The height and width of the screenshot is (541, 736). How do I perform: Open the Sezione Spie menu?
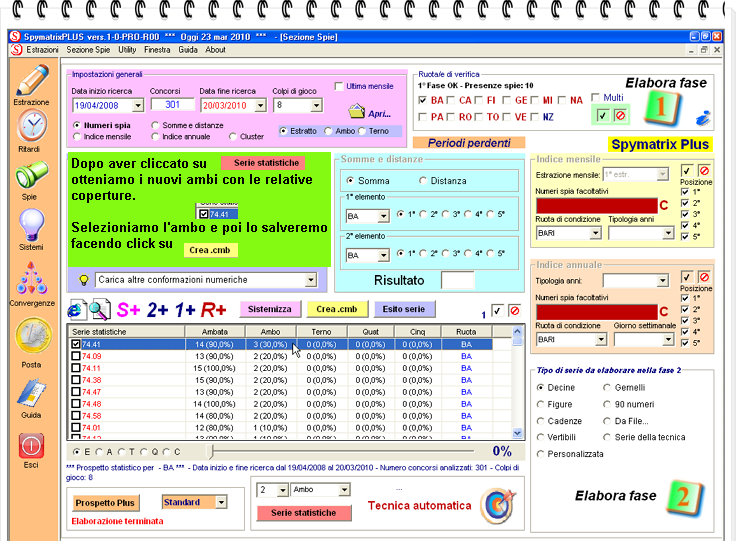(x=88, y=49)
